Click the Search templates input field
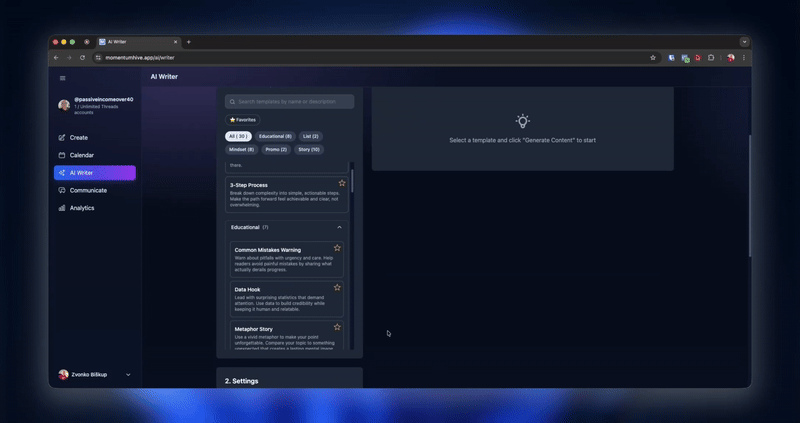This screenshot has width=800, height=423. click(290, 101)
